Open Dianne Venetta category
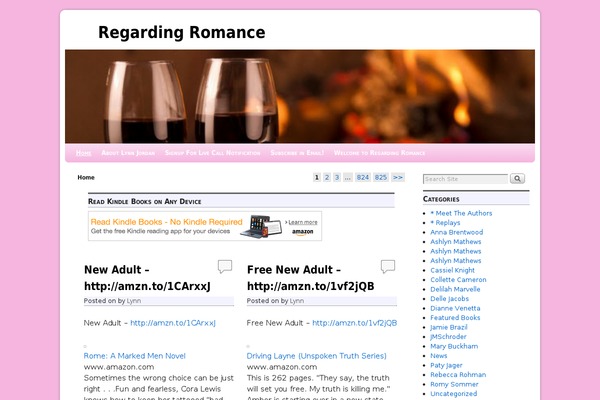Screen dimensions: 600x400 coord(455,308)
